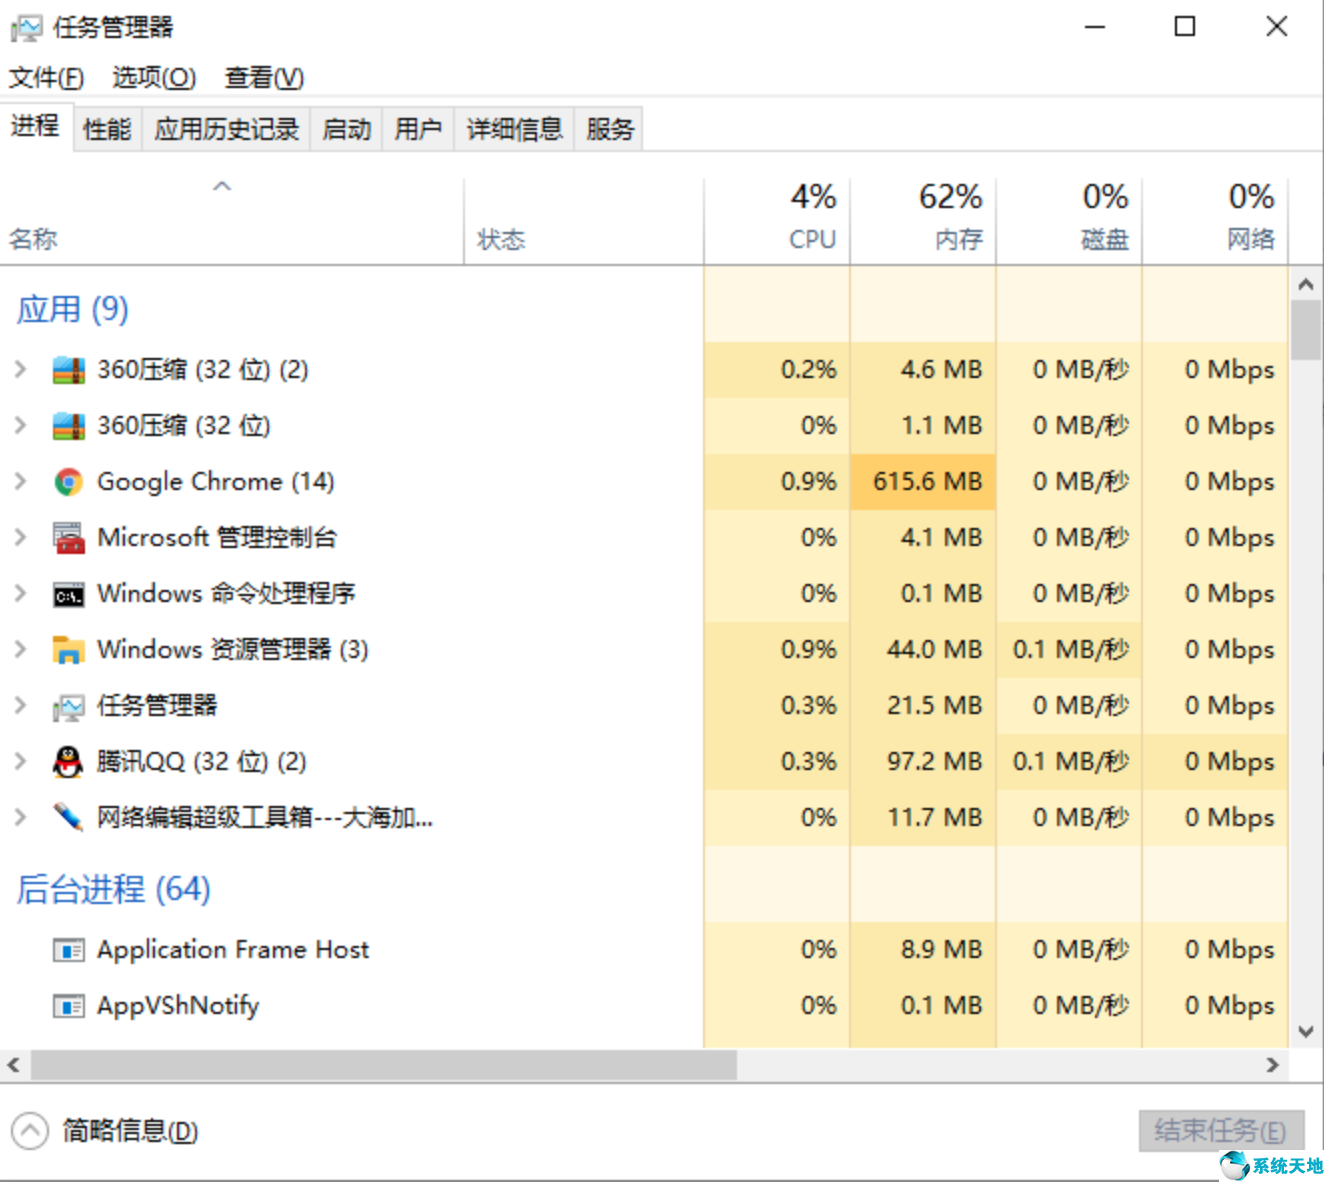This screenshot has width=1324, height=1182.
Task: Maximize the Task Manager window
Action: tap(1185, 27)
